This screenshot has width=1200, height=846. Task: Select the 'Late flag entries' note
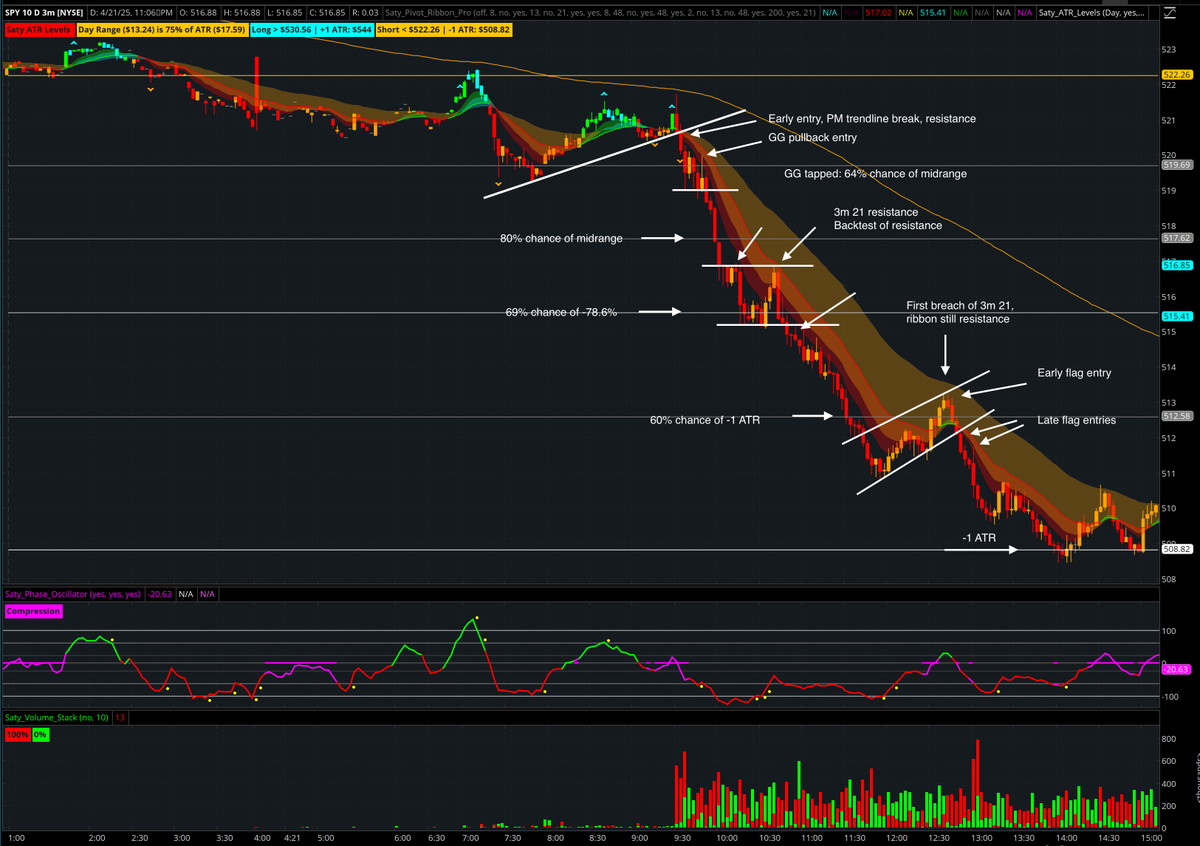(x=1076, y=420)
